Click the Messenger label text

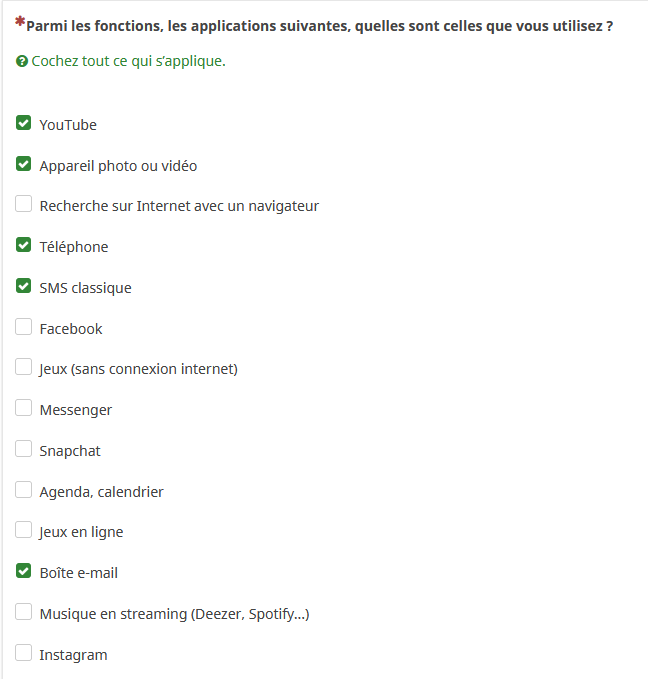(76, 410)
